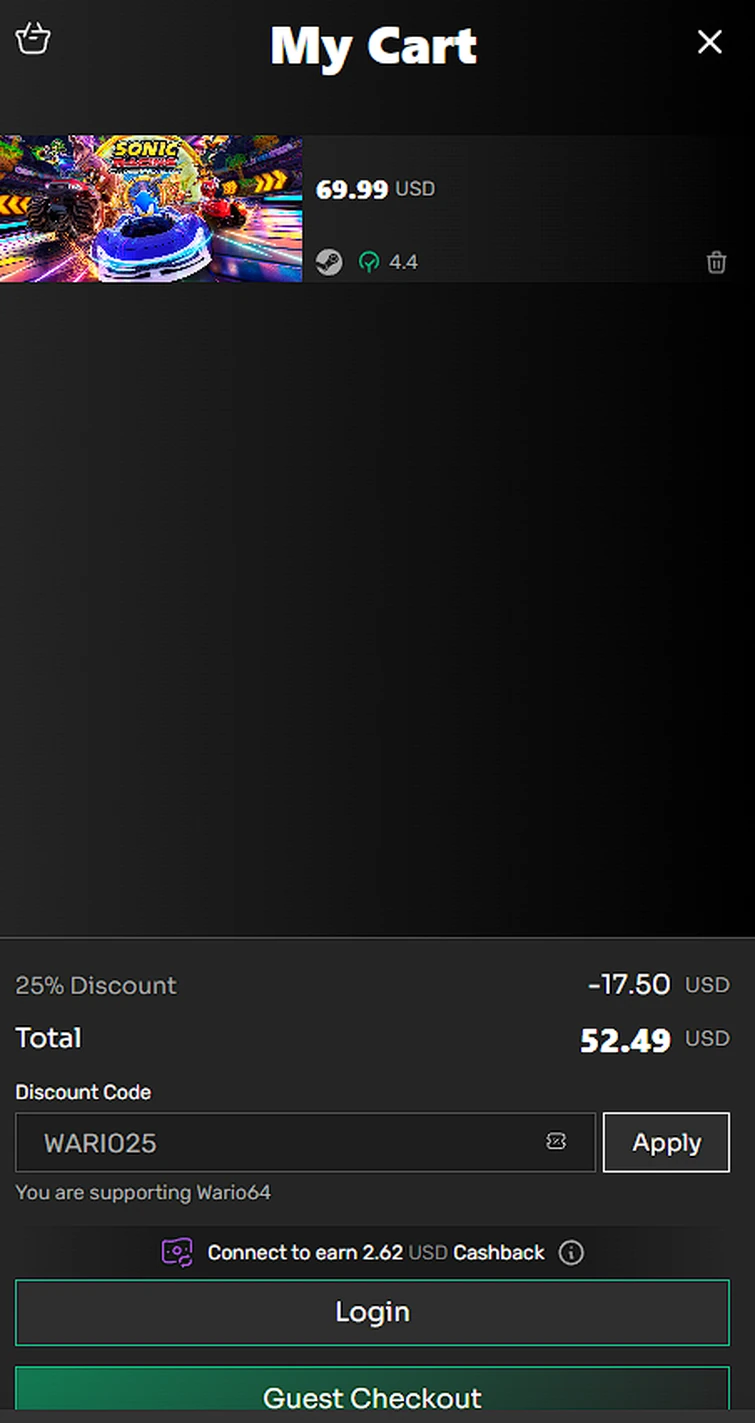This screenshot has height=1423, width=755.
Task: Open the shopping cart icon top-left
Action: [33, 40]
